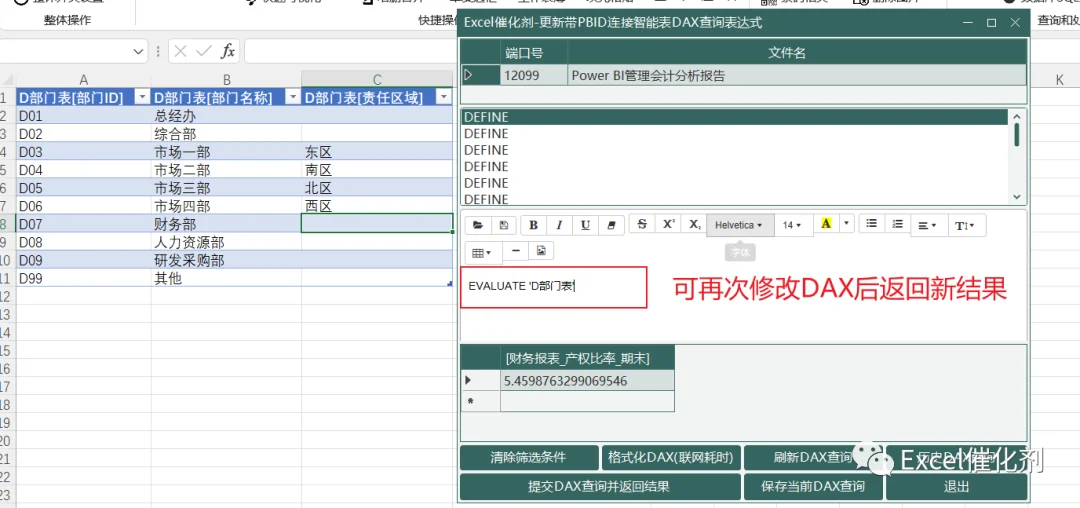Select Excel column header B
Image resolution: width=1080 pixels, height=508 pixels.
pos(226,81)
